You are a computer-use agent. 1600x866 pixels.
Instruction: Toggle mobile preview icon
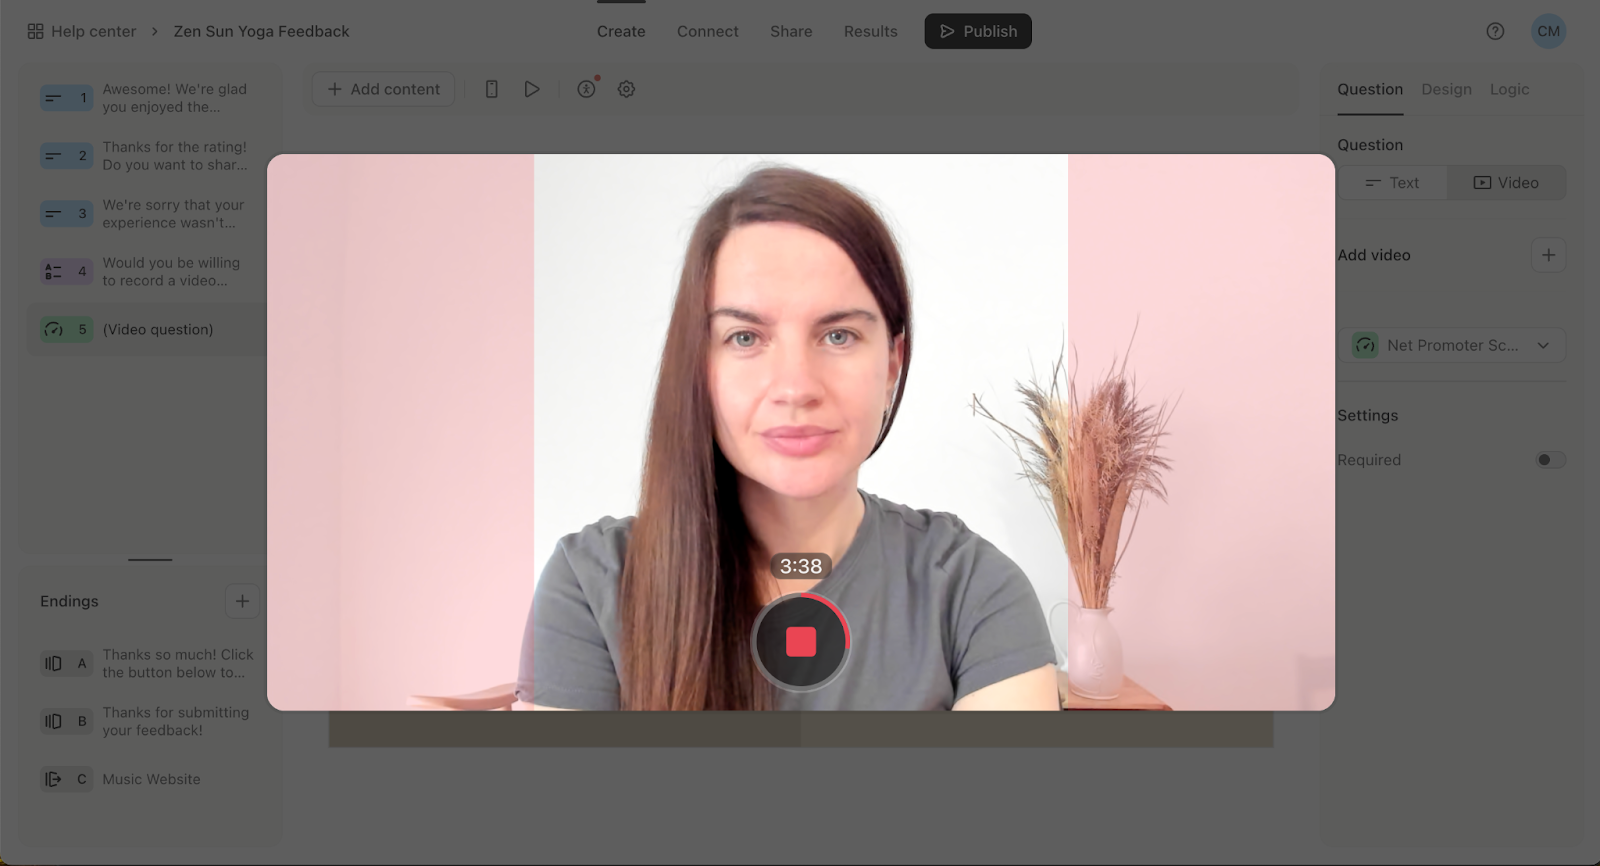click(x=491, y=89)
